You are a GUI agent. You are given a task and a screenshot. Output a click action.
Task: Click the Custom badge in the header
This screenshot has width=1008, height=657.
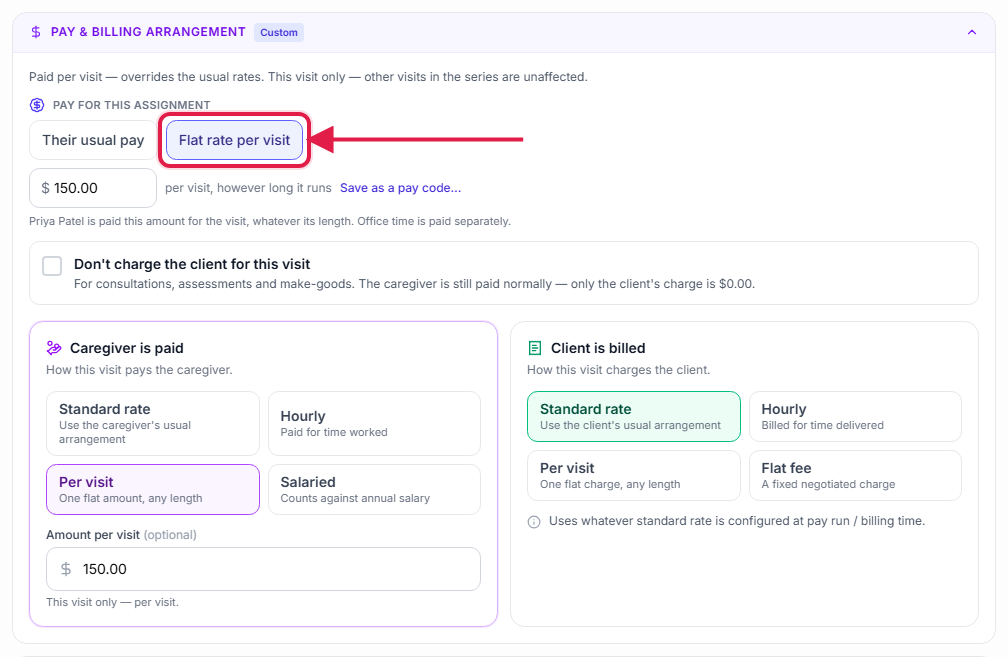(x=279, y=32)
